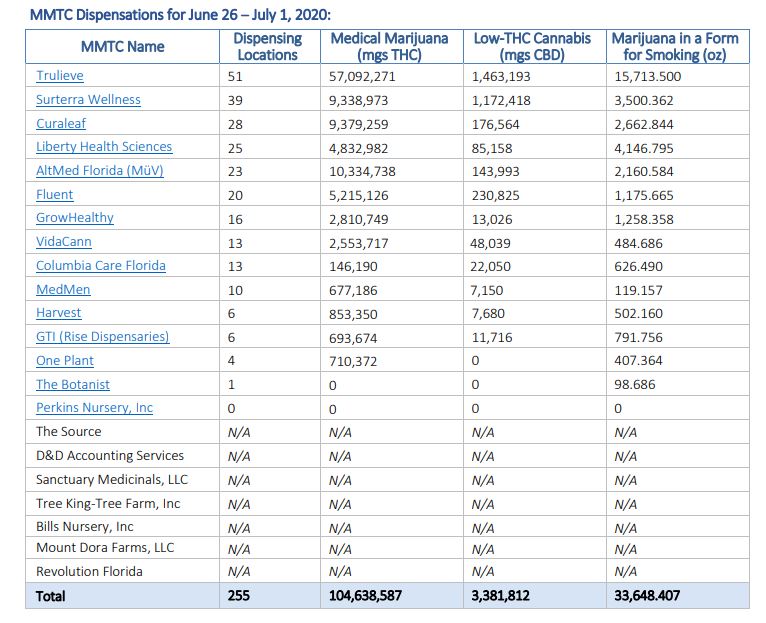Open the GrowHealthy link

click(75, 218)
